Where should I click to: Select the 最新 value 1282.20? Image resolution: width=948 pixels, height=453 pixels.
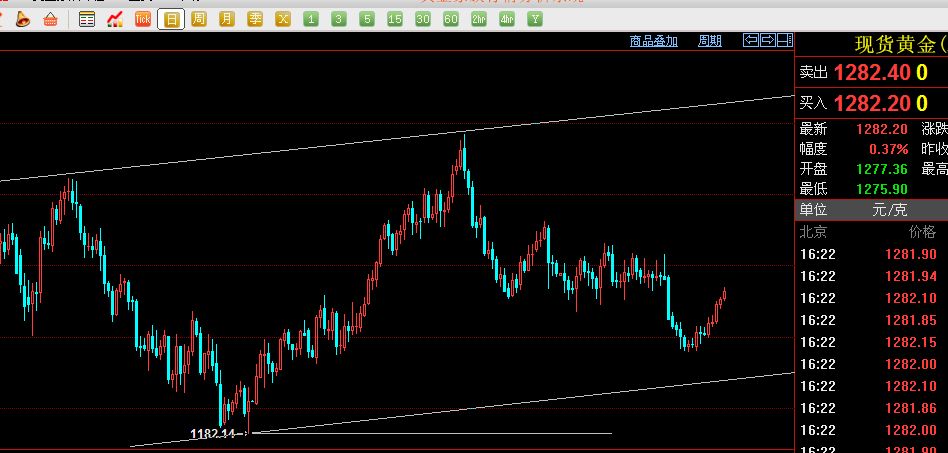pos(881,129)
